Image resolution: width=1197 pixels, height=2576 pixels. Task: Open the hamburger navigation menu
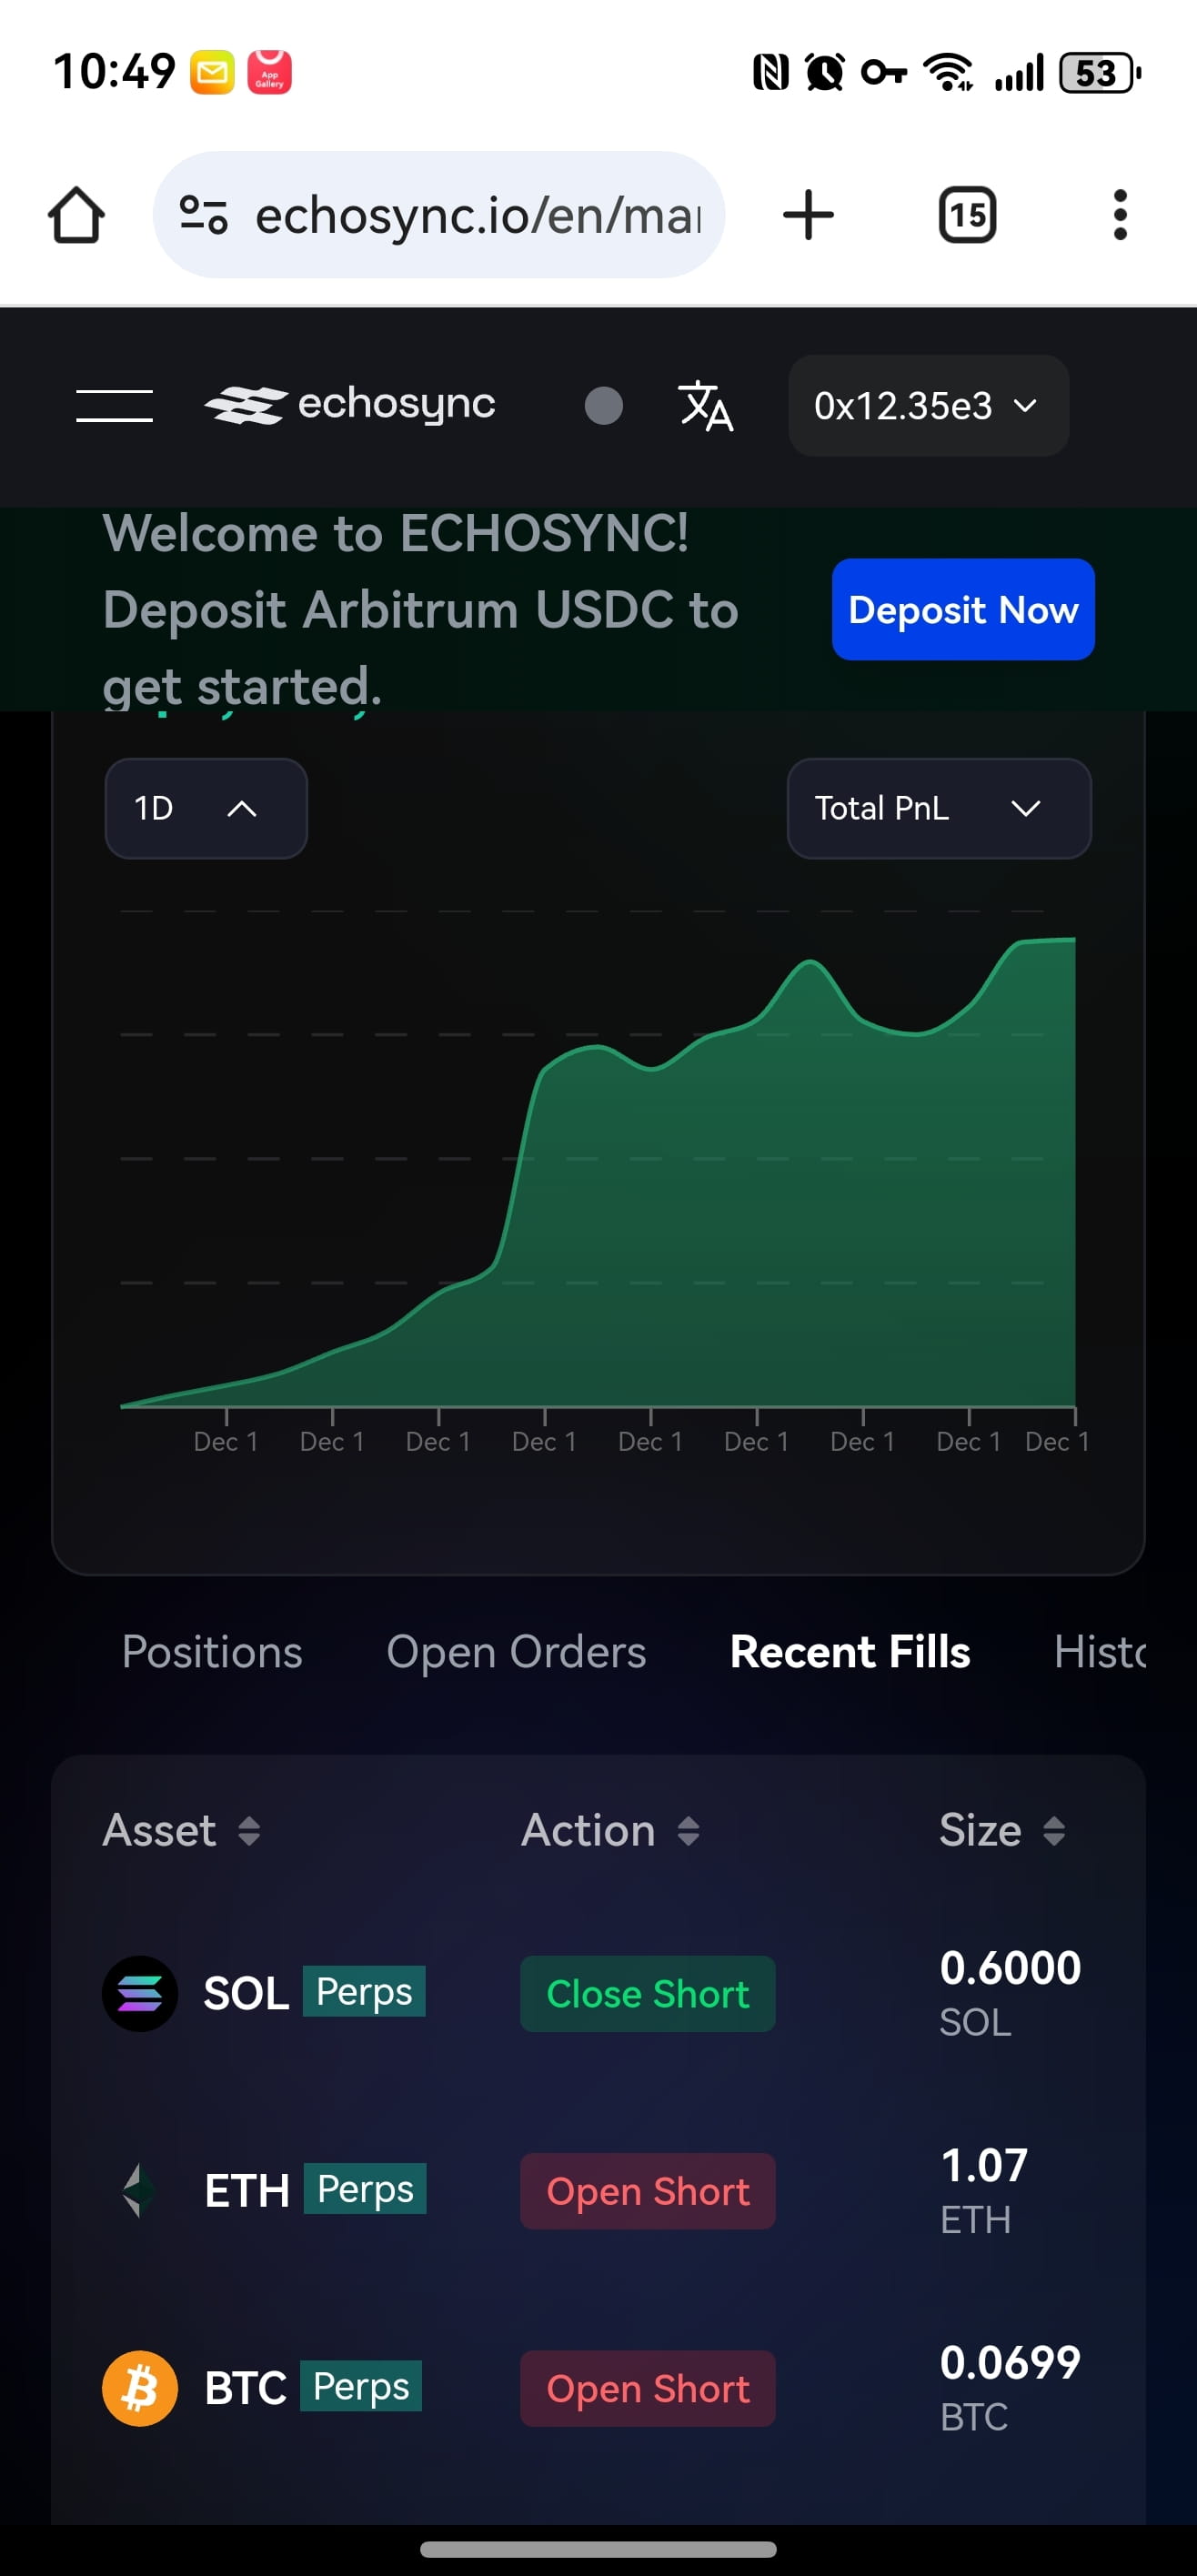114,405
